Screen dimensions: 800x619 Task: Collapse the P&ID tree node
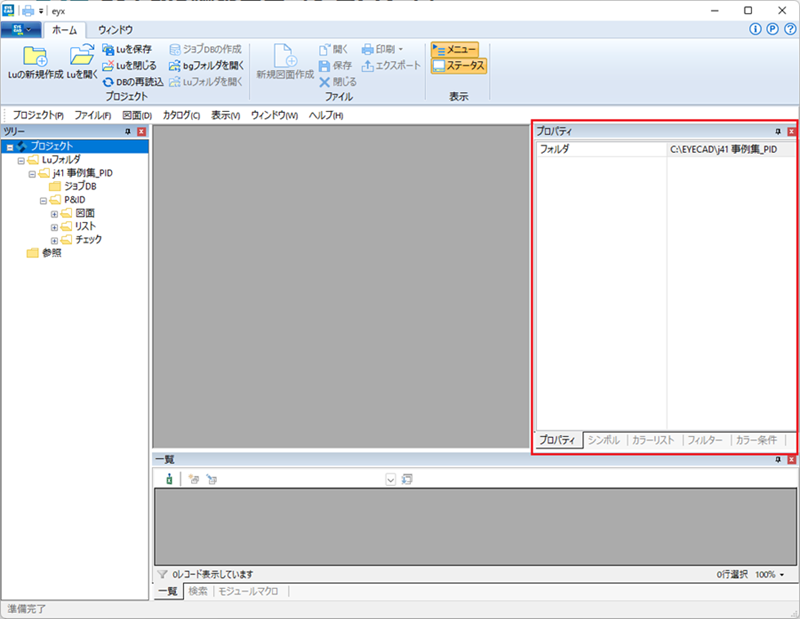pyautogui.click(x=44, y=200)
